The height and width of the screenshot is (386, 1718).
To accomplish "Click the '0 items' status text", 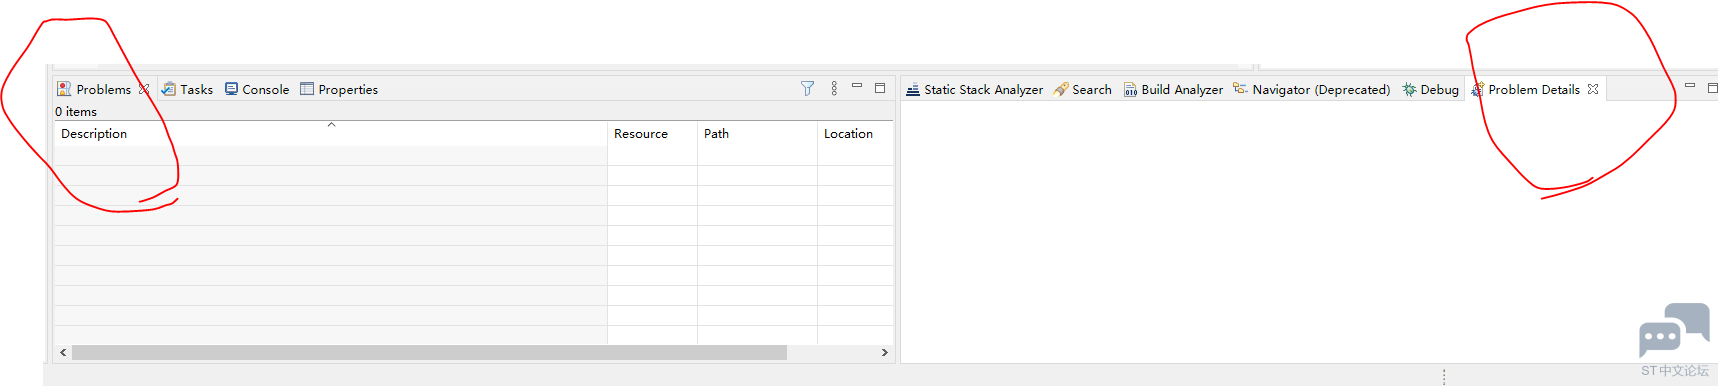I will point(76,112).
